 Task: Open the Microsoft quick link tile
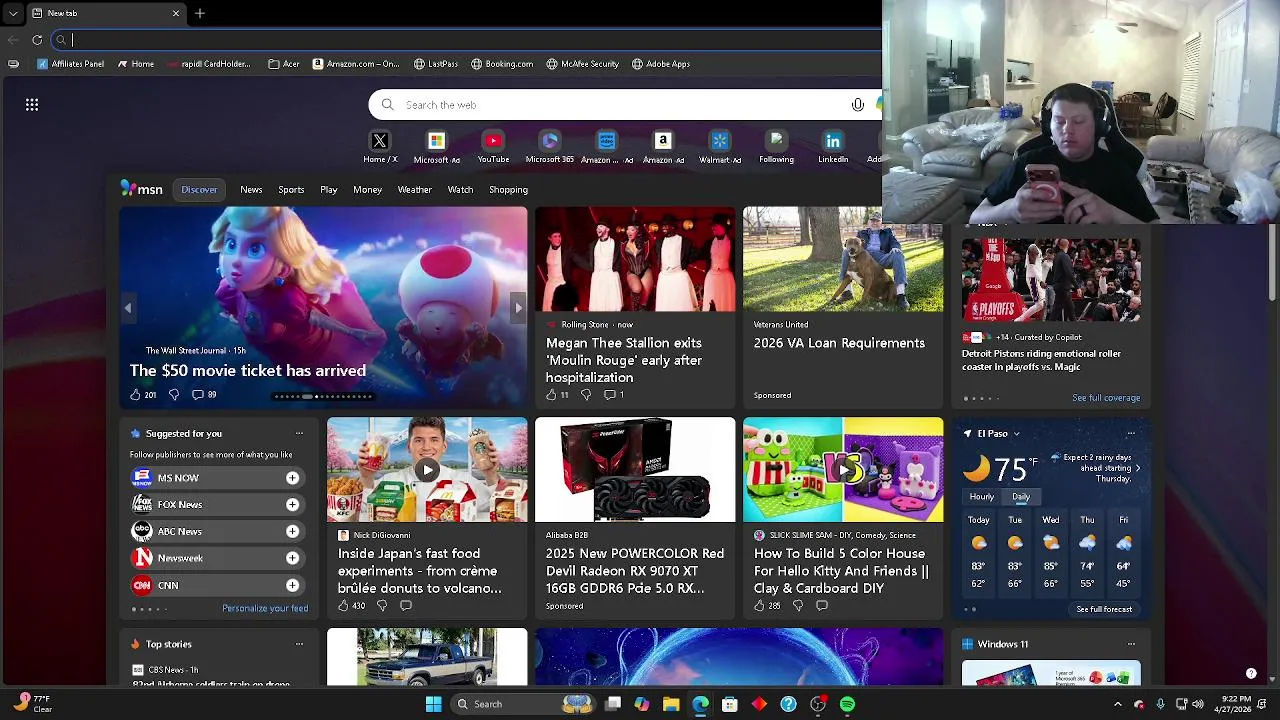[436, 147]
